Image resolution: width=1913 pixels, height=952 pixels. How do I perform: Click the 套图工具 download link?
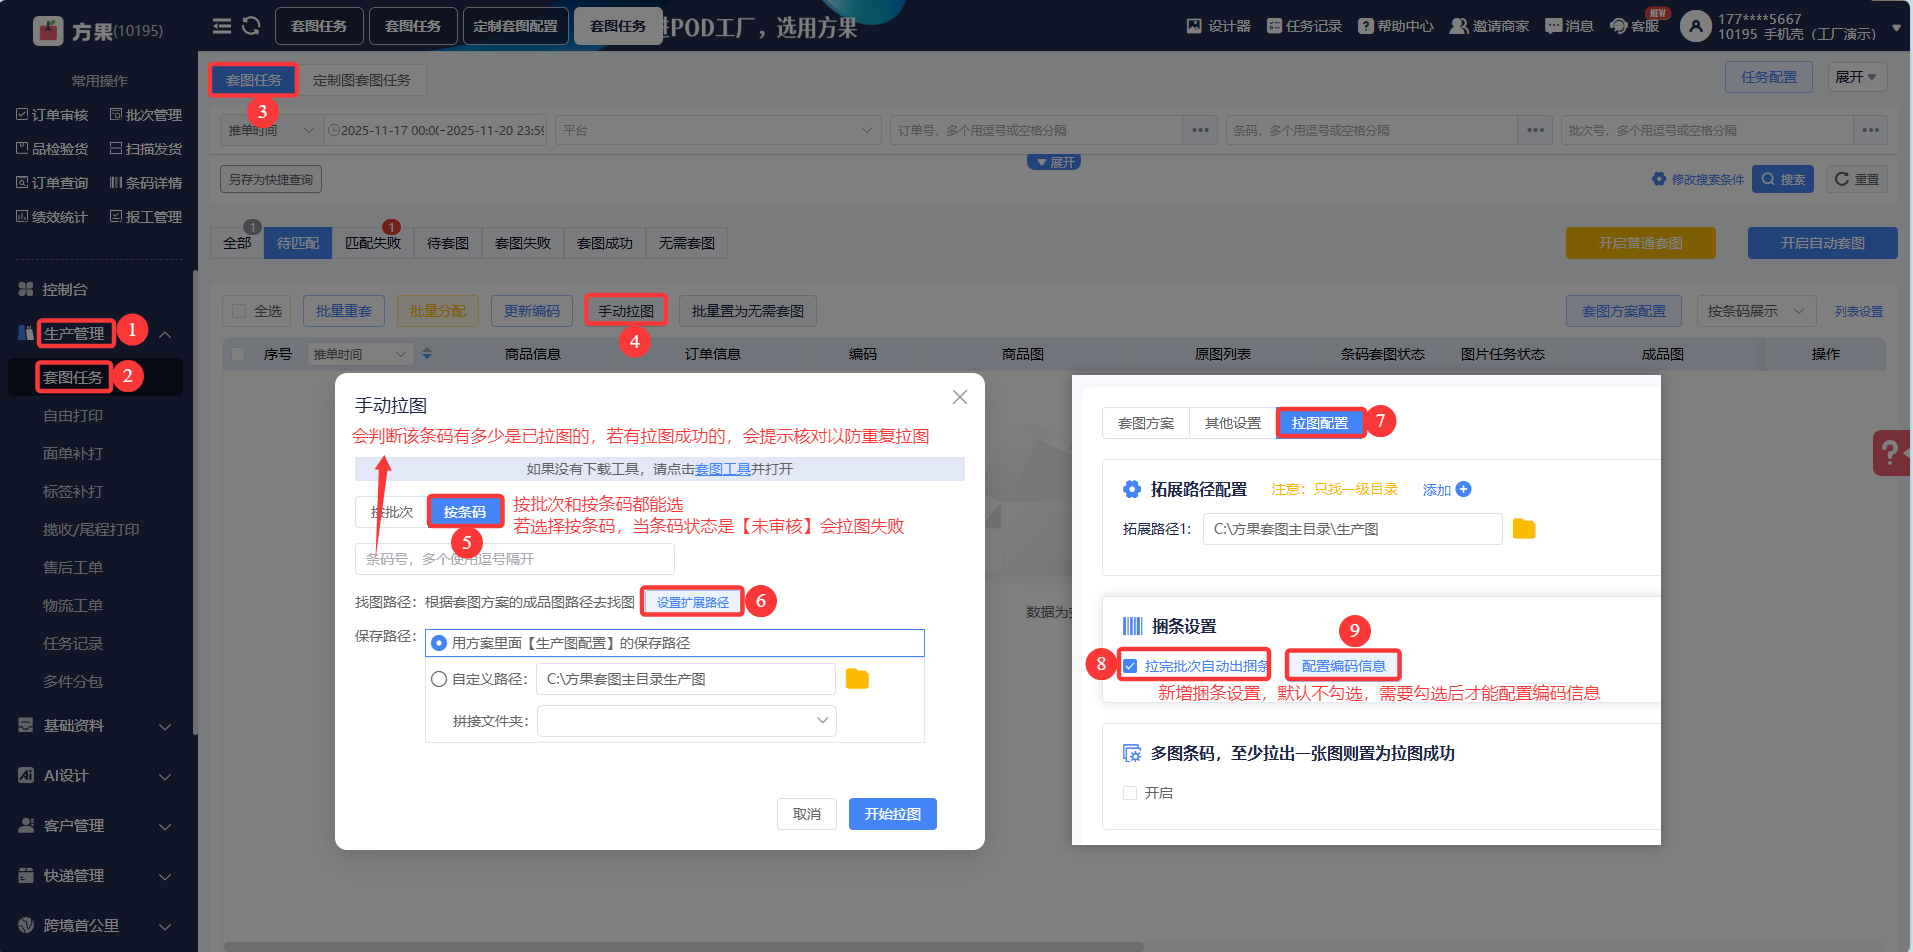tap(722, 469)
